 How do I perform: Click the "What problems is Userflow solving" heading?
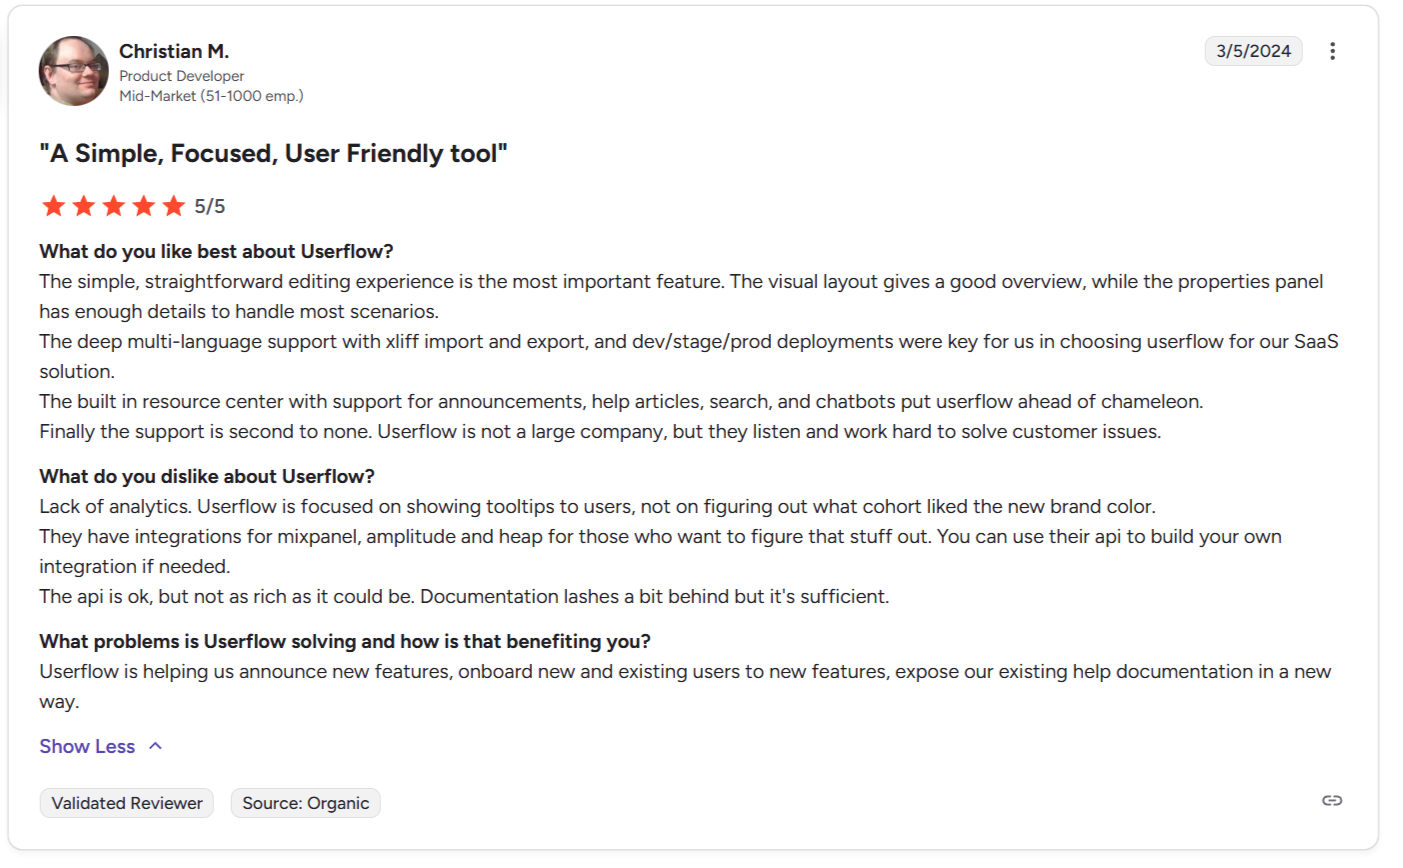click(x=345, y=641)
